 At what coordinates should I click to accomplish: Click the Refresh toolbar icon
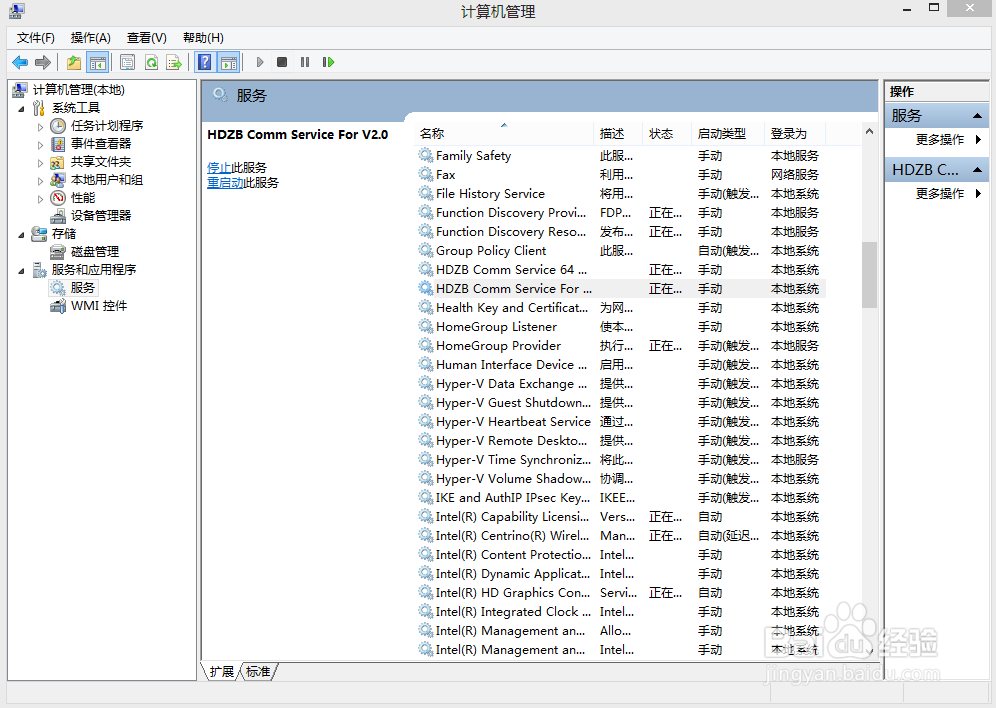[x=151, y=62]
